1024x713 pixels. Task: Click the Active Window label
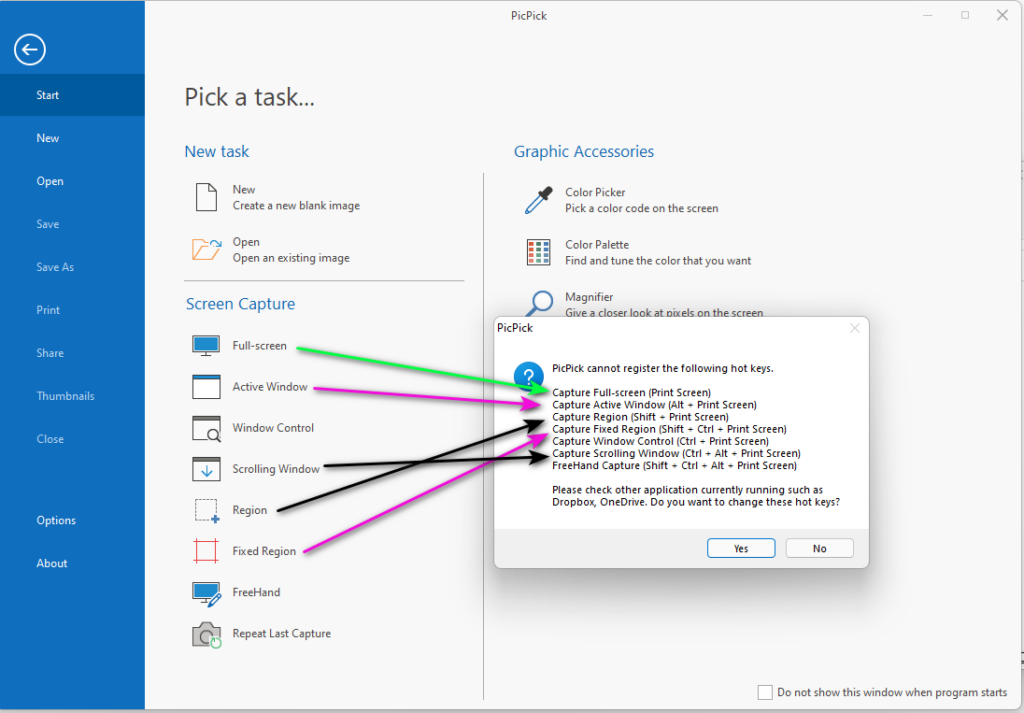coord(270,387)
